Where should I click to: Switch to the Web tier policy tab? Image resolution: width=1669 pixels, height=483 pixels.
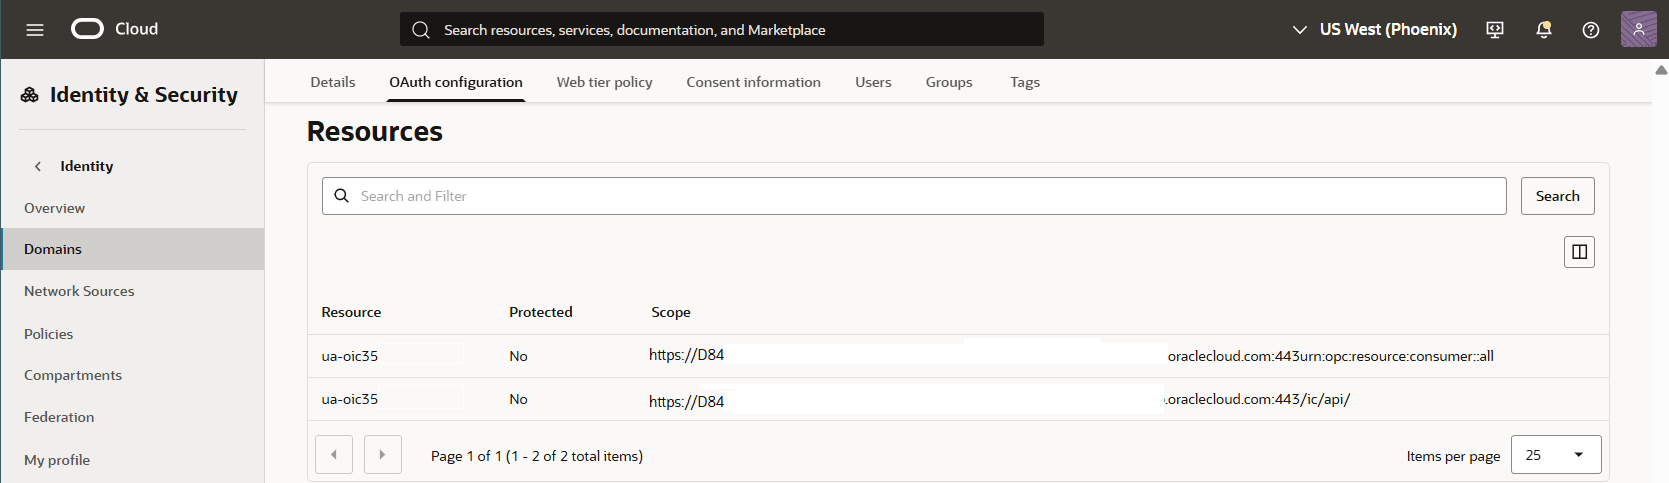point(604,82)
